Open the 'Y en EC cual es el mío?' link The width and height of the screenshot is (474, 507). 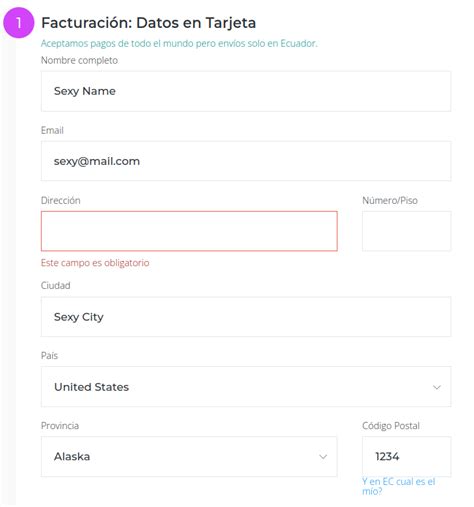399,486
